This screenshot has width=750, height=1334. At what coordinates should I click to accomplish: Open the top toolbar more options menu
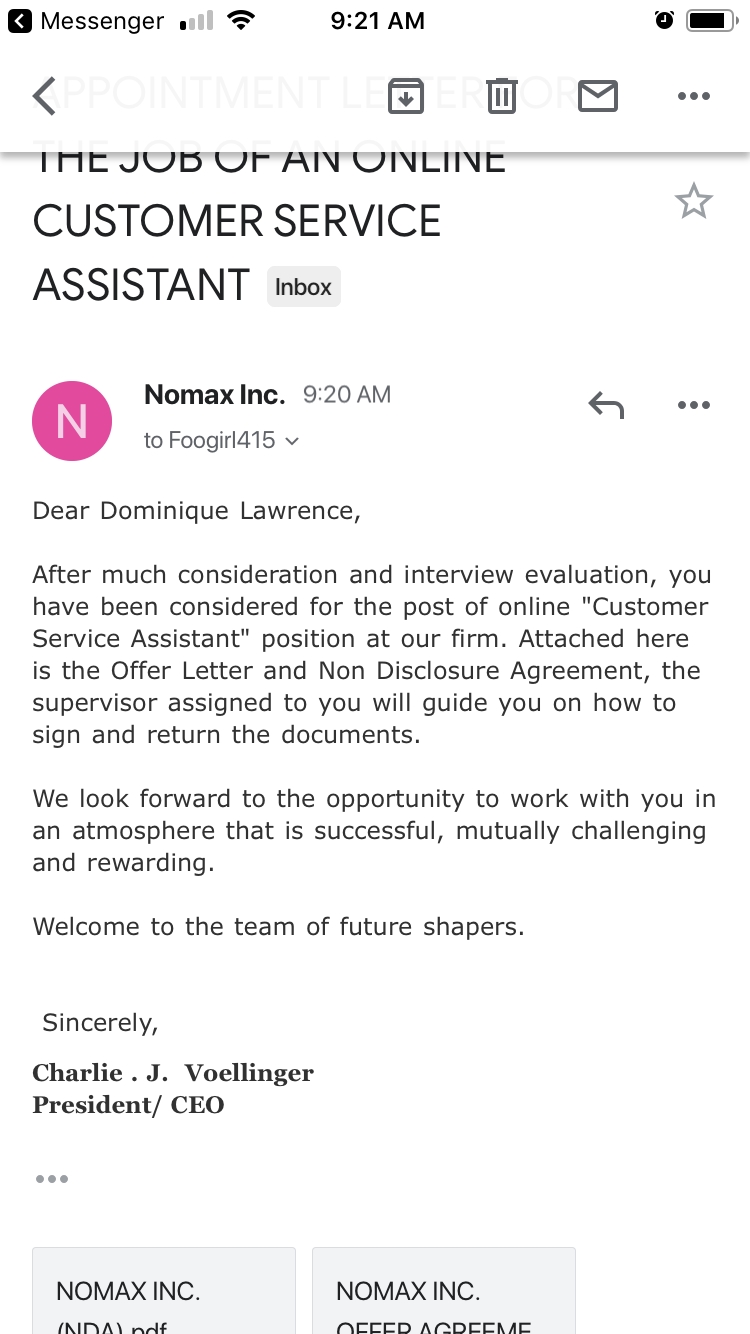pyautogui.click(x=693, y=96)
